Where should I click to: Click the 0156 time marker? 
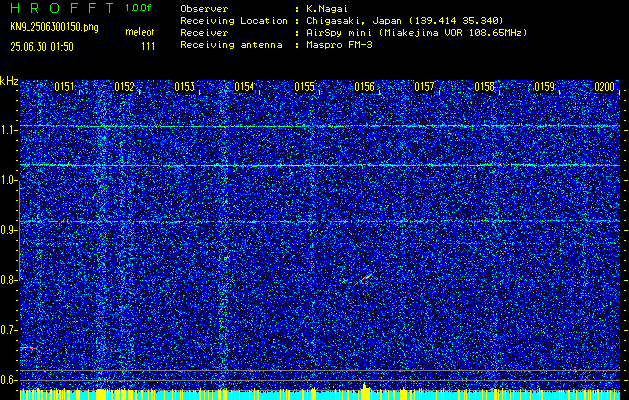point(365,87)
